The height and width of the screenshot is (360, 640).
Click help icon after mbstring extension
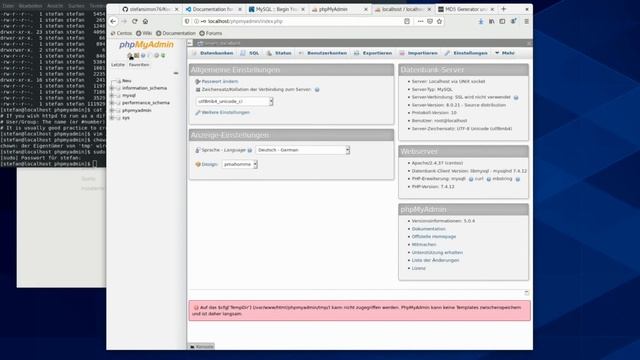pos(518,179)
